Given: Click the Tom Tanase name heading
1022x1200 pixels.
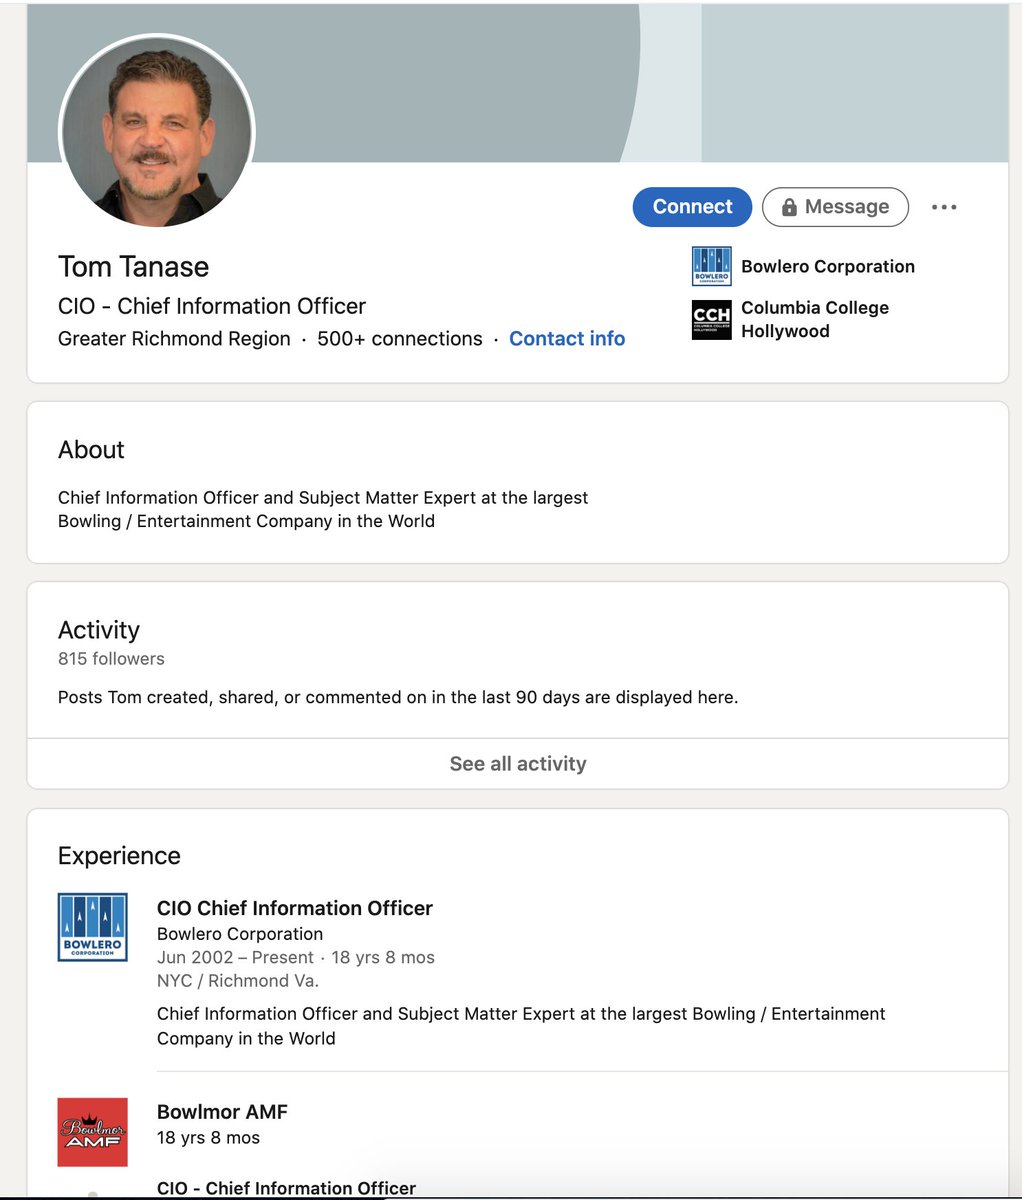Looking at the screenshot, I should pos(134,267).
